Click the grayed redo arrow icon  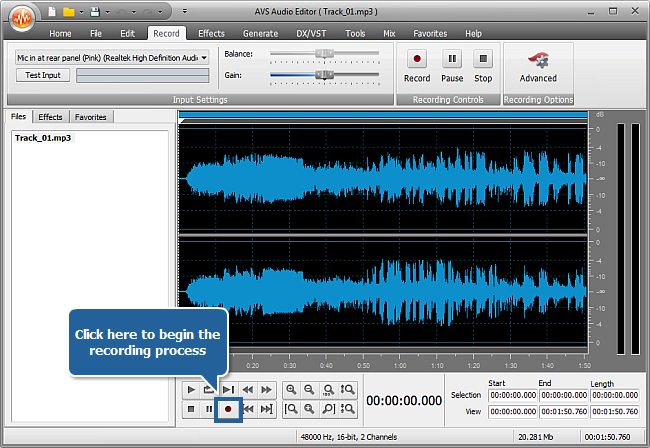click(x=147, y=12)
